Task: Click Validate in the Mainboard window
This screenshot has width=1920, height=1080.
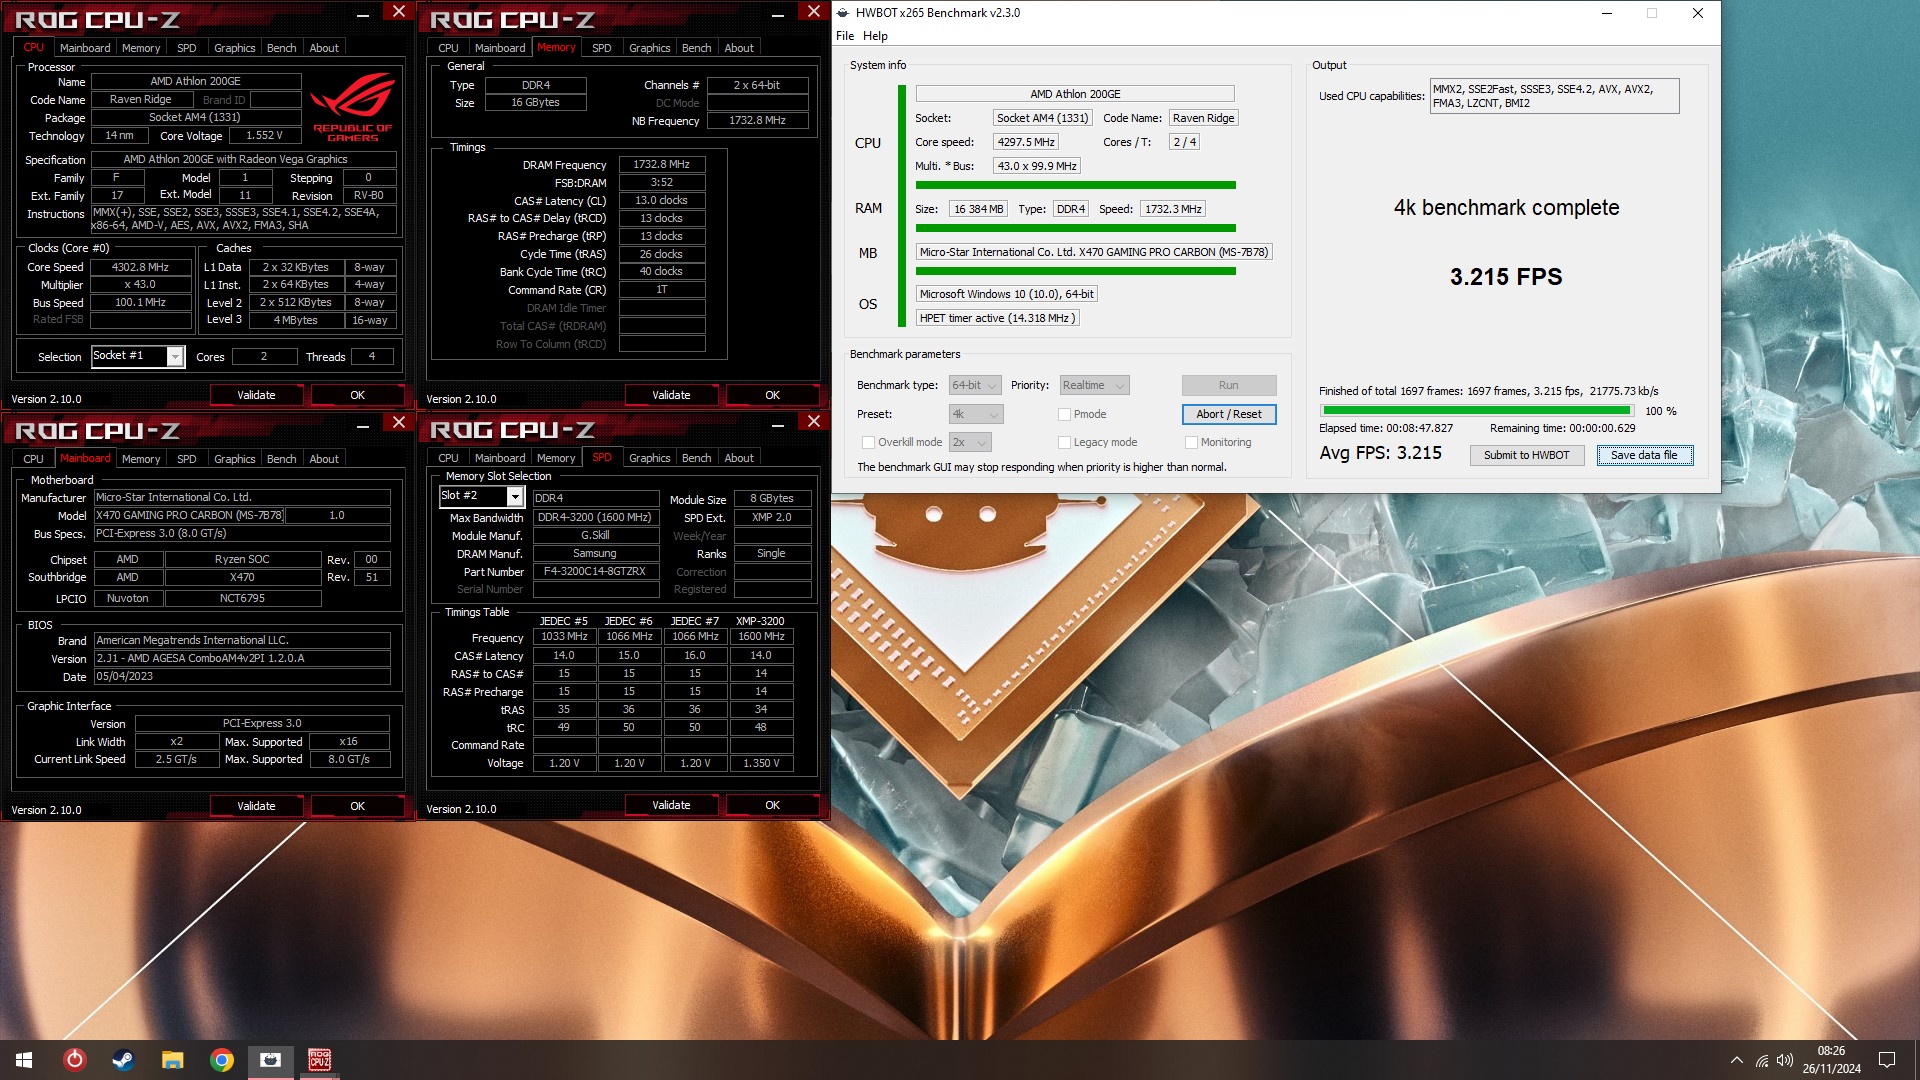Action: tap(256, 806)
